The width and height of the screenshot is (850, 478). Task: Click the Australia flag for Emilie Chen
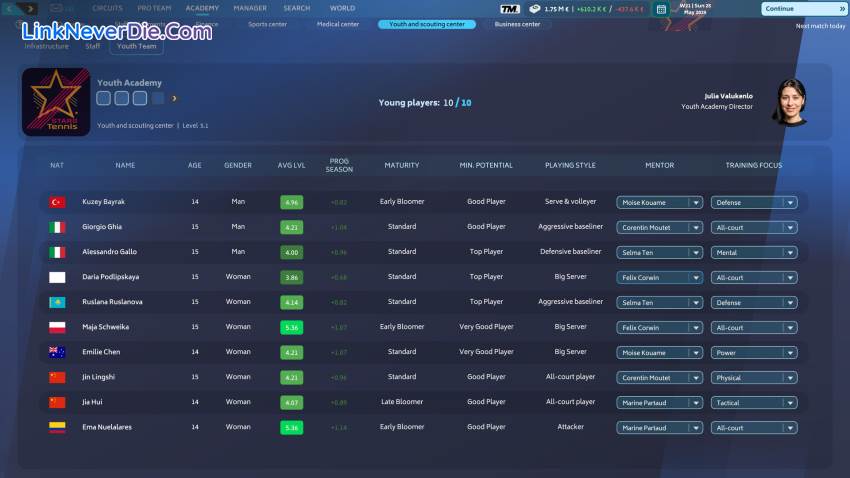(x=57, y=352)
